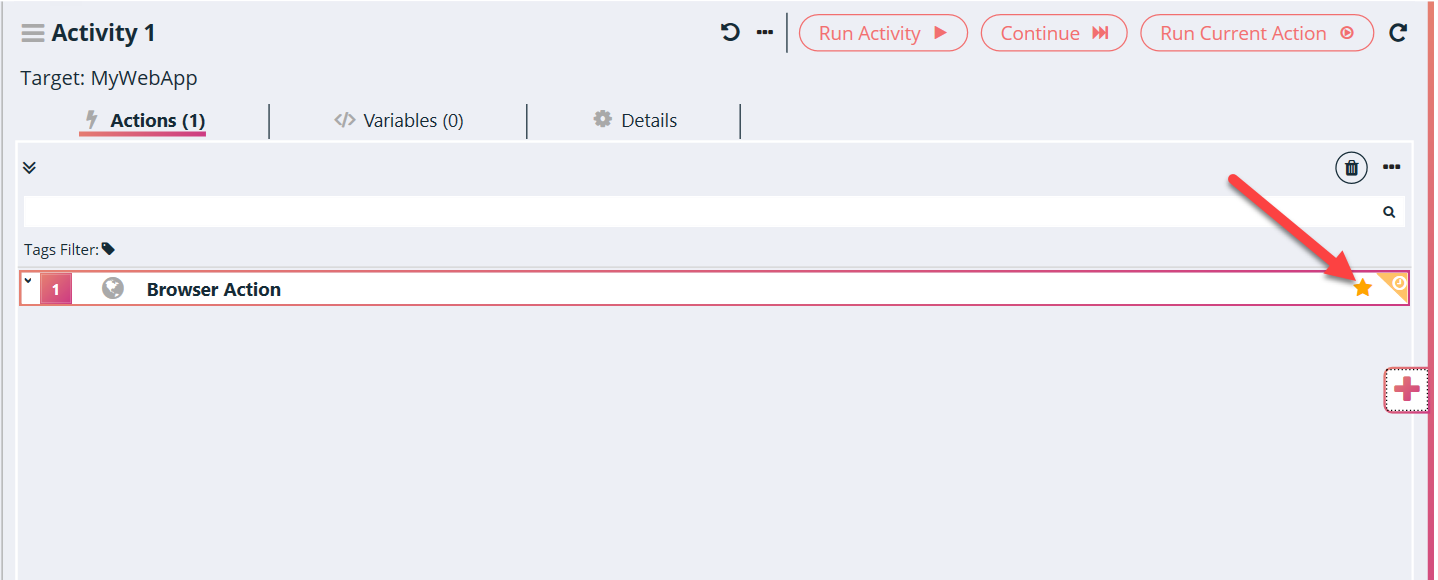1438x580 pixels.
Task: Click the undo icon next to Activity 1
Action: tap(730, 33)
